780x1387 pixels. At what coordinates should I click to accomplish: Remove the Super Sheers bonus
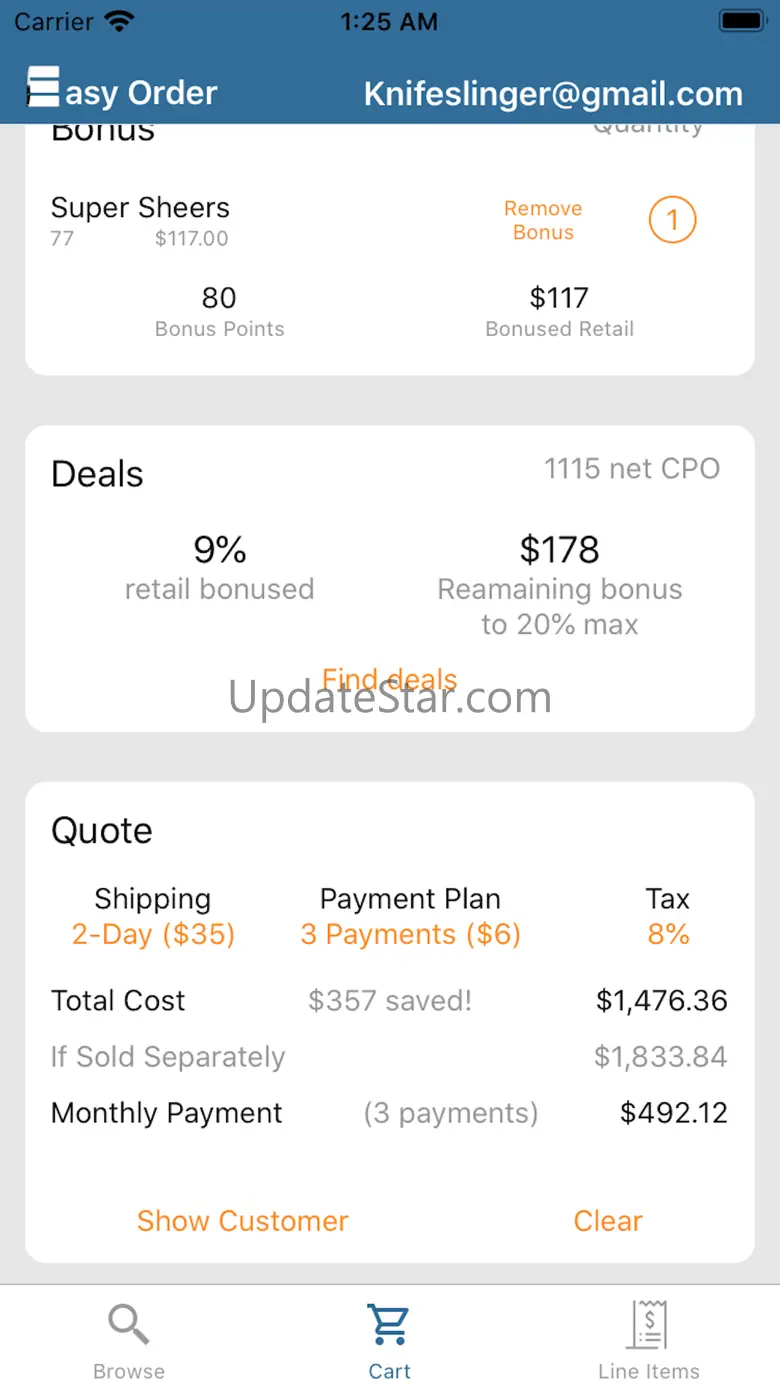543,220
